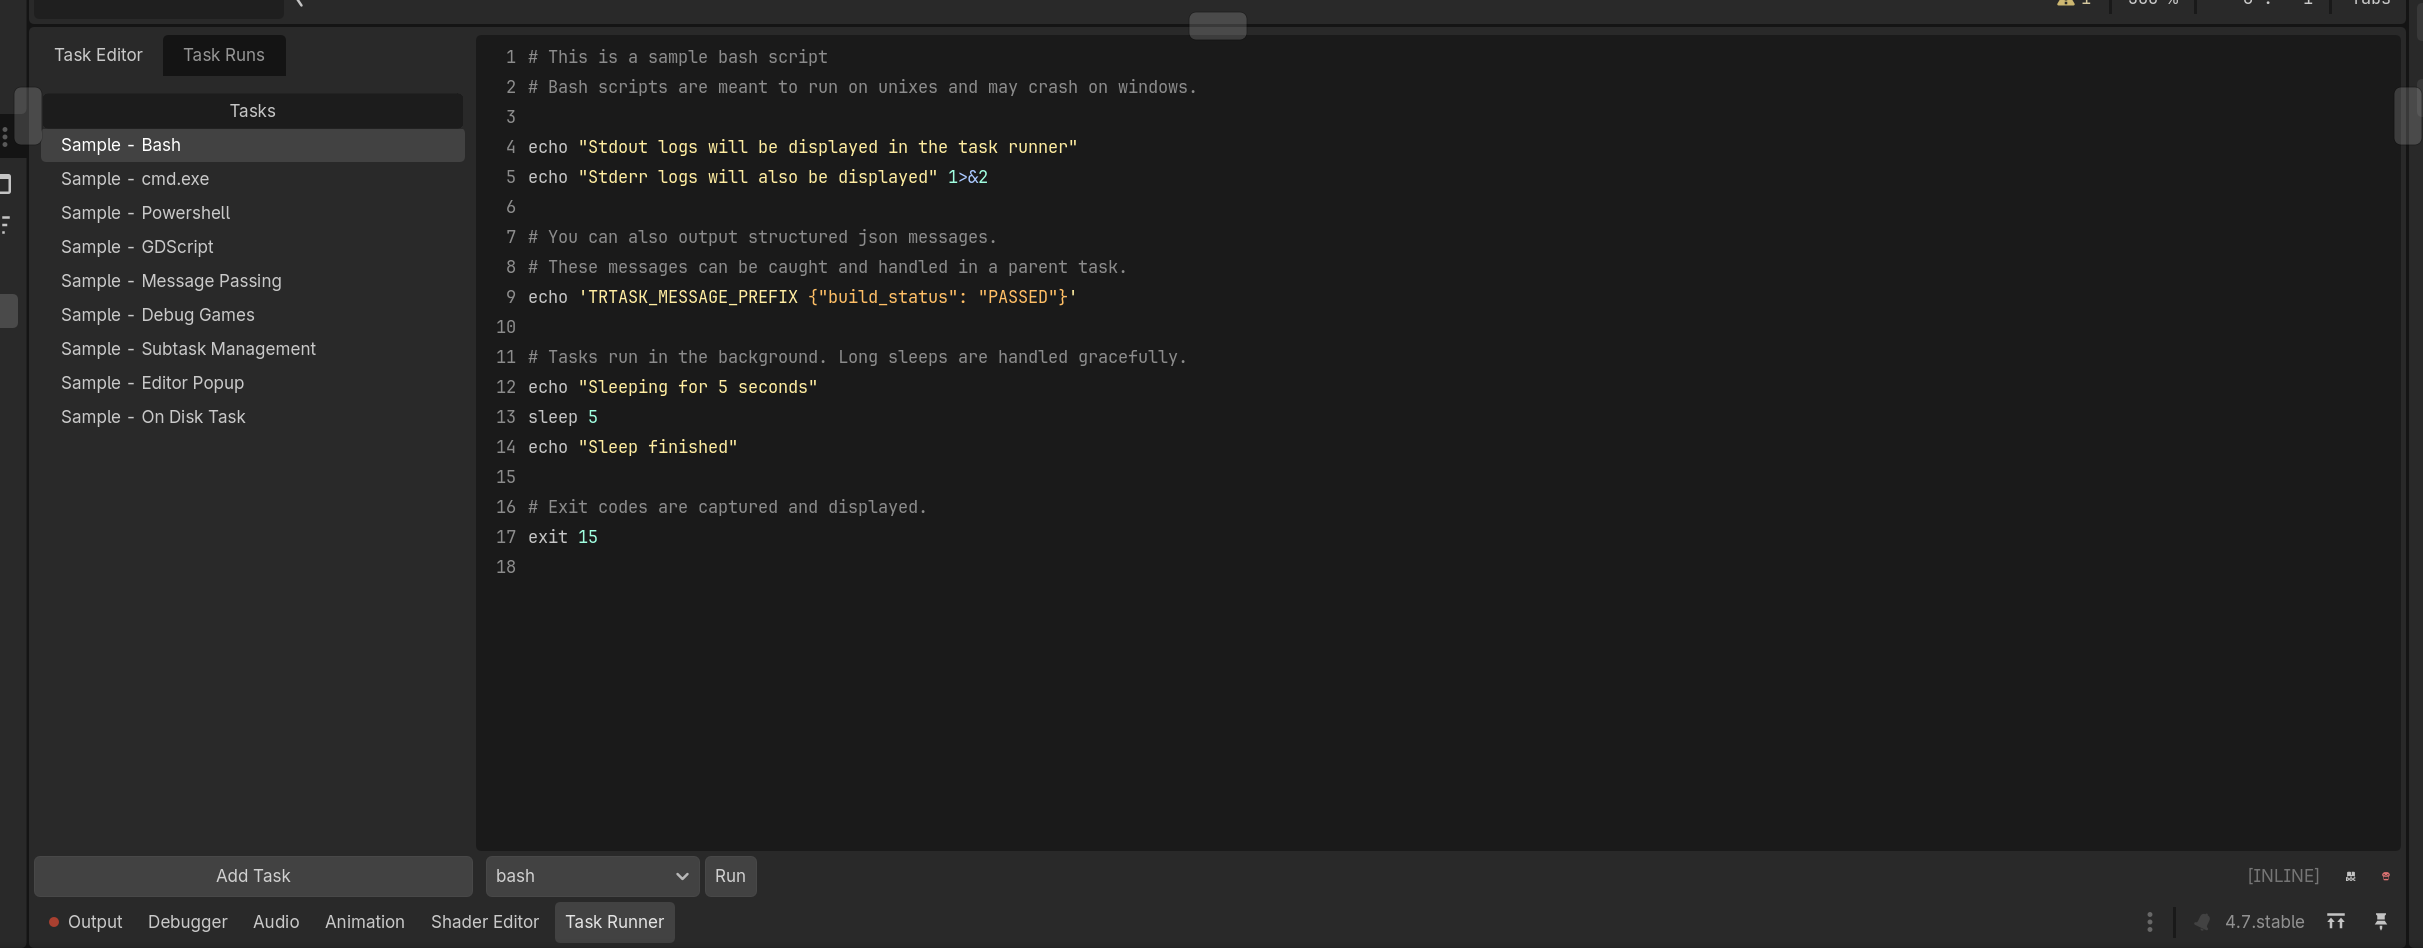This screenshot has height=948, width=2423.
Task: Pin the bottom panel with the pushpin icon
Action: (x=2381, y=922)
